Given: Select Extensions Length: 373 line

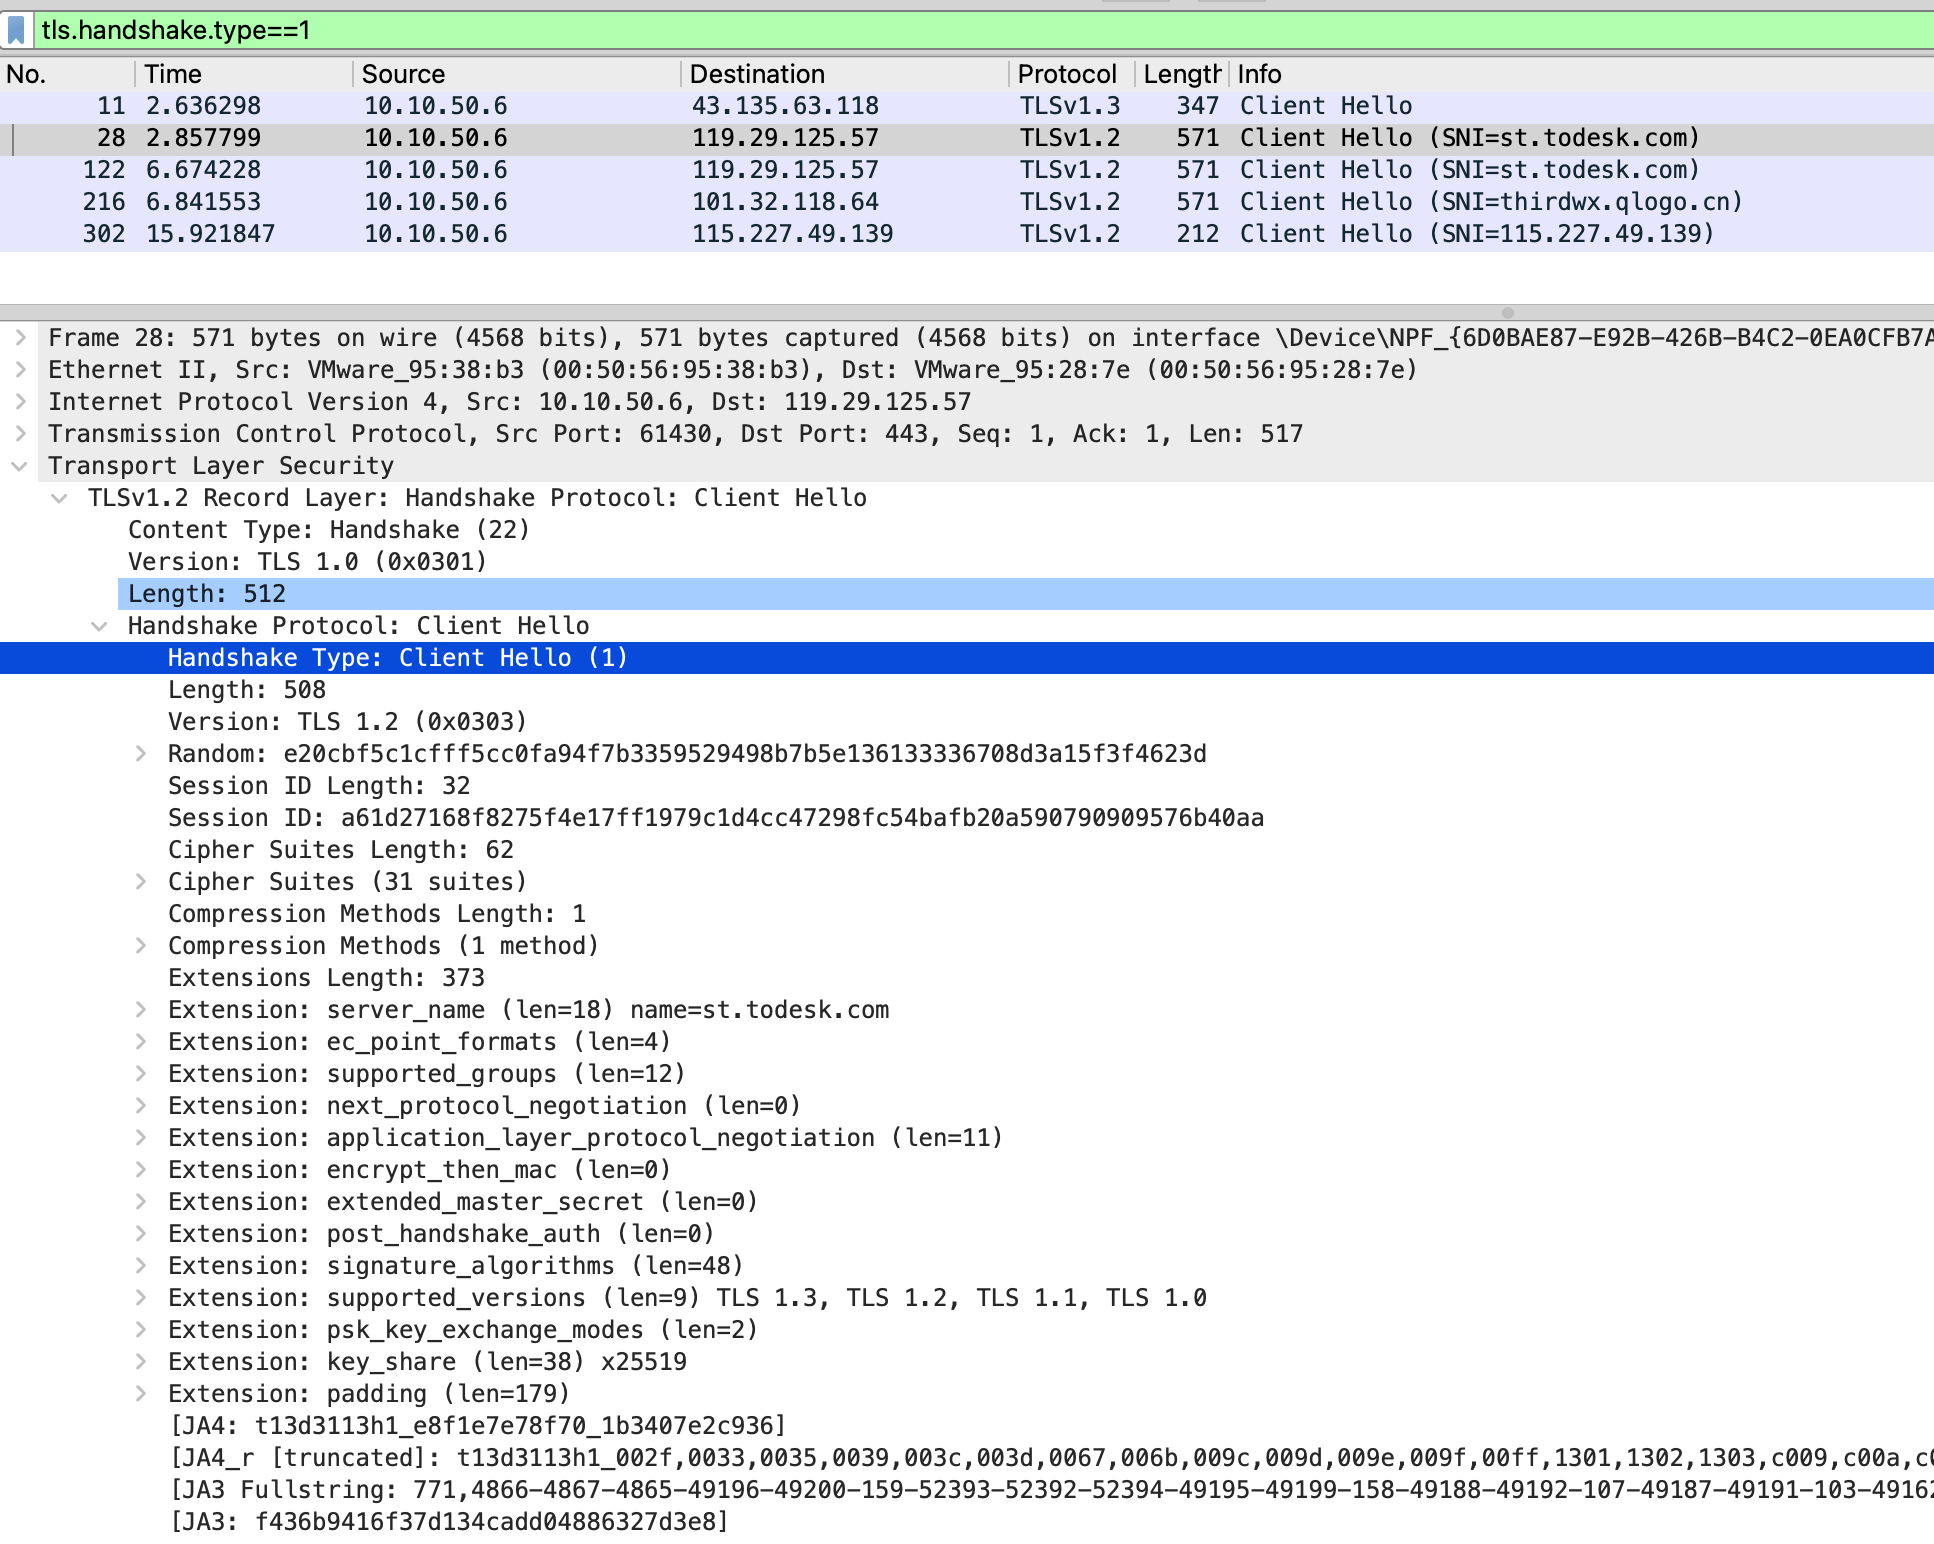Looking at the screenshot, I should [326, 978].
